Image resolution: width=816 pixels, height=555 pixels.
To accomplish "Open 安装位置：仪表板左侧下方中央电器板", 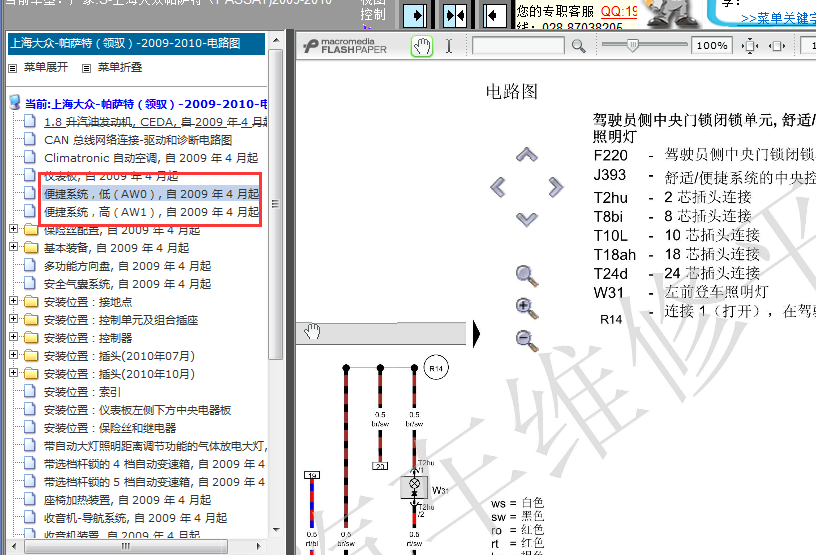I will pos(137,410).
